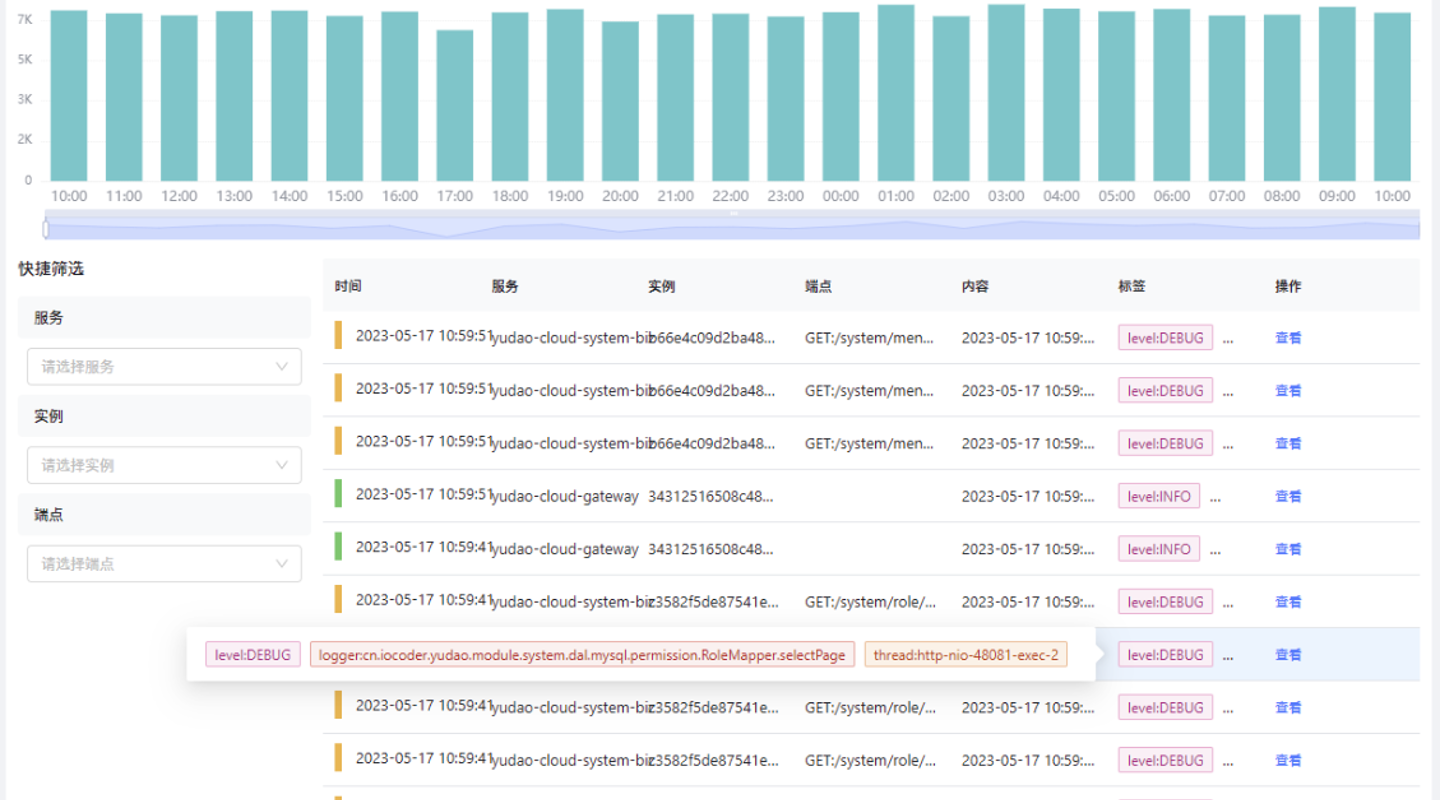This screenshot has width=1440, height=800.
Task: Click the 04:00 axis label
Action: point(1061,196)
